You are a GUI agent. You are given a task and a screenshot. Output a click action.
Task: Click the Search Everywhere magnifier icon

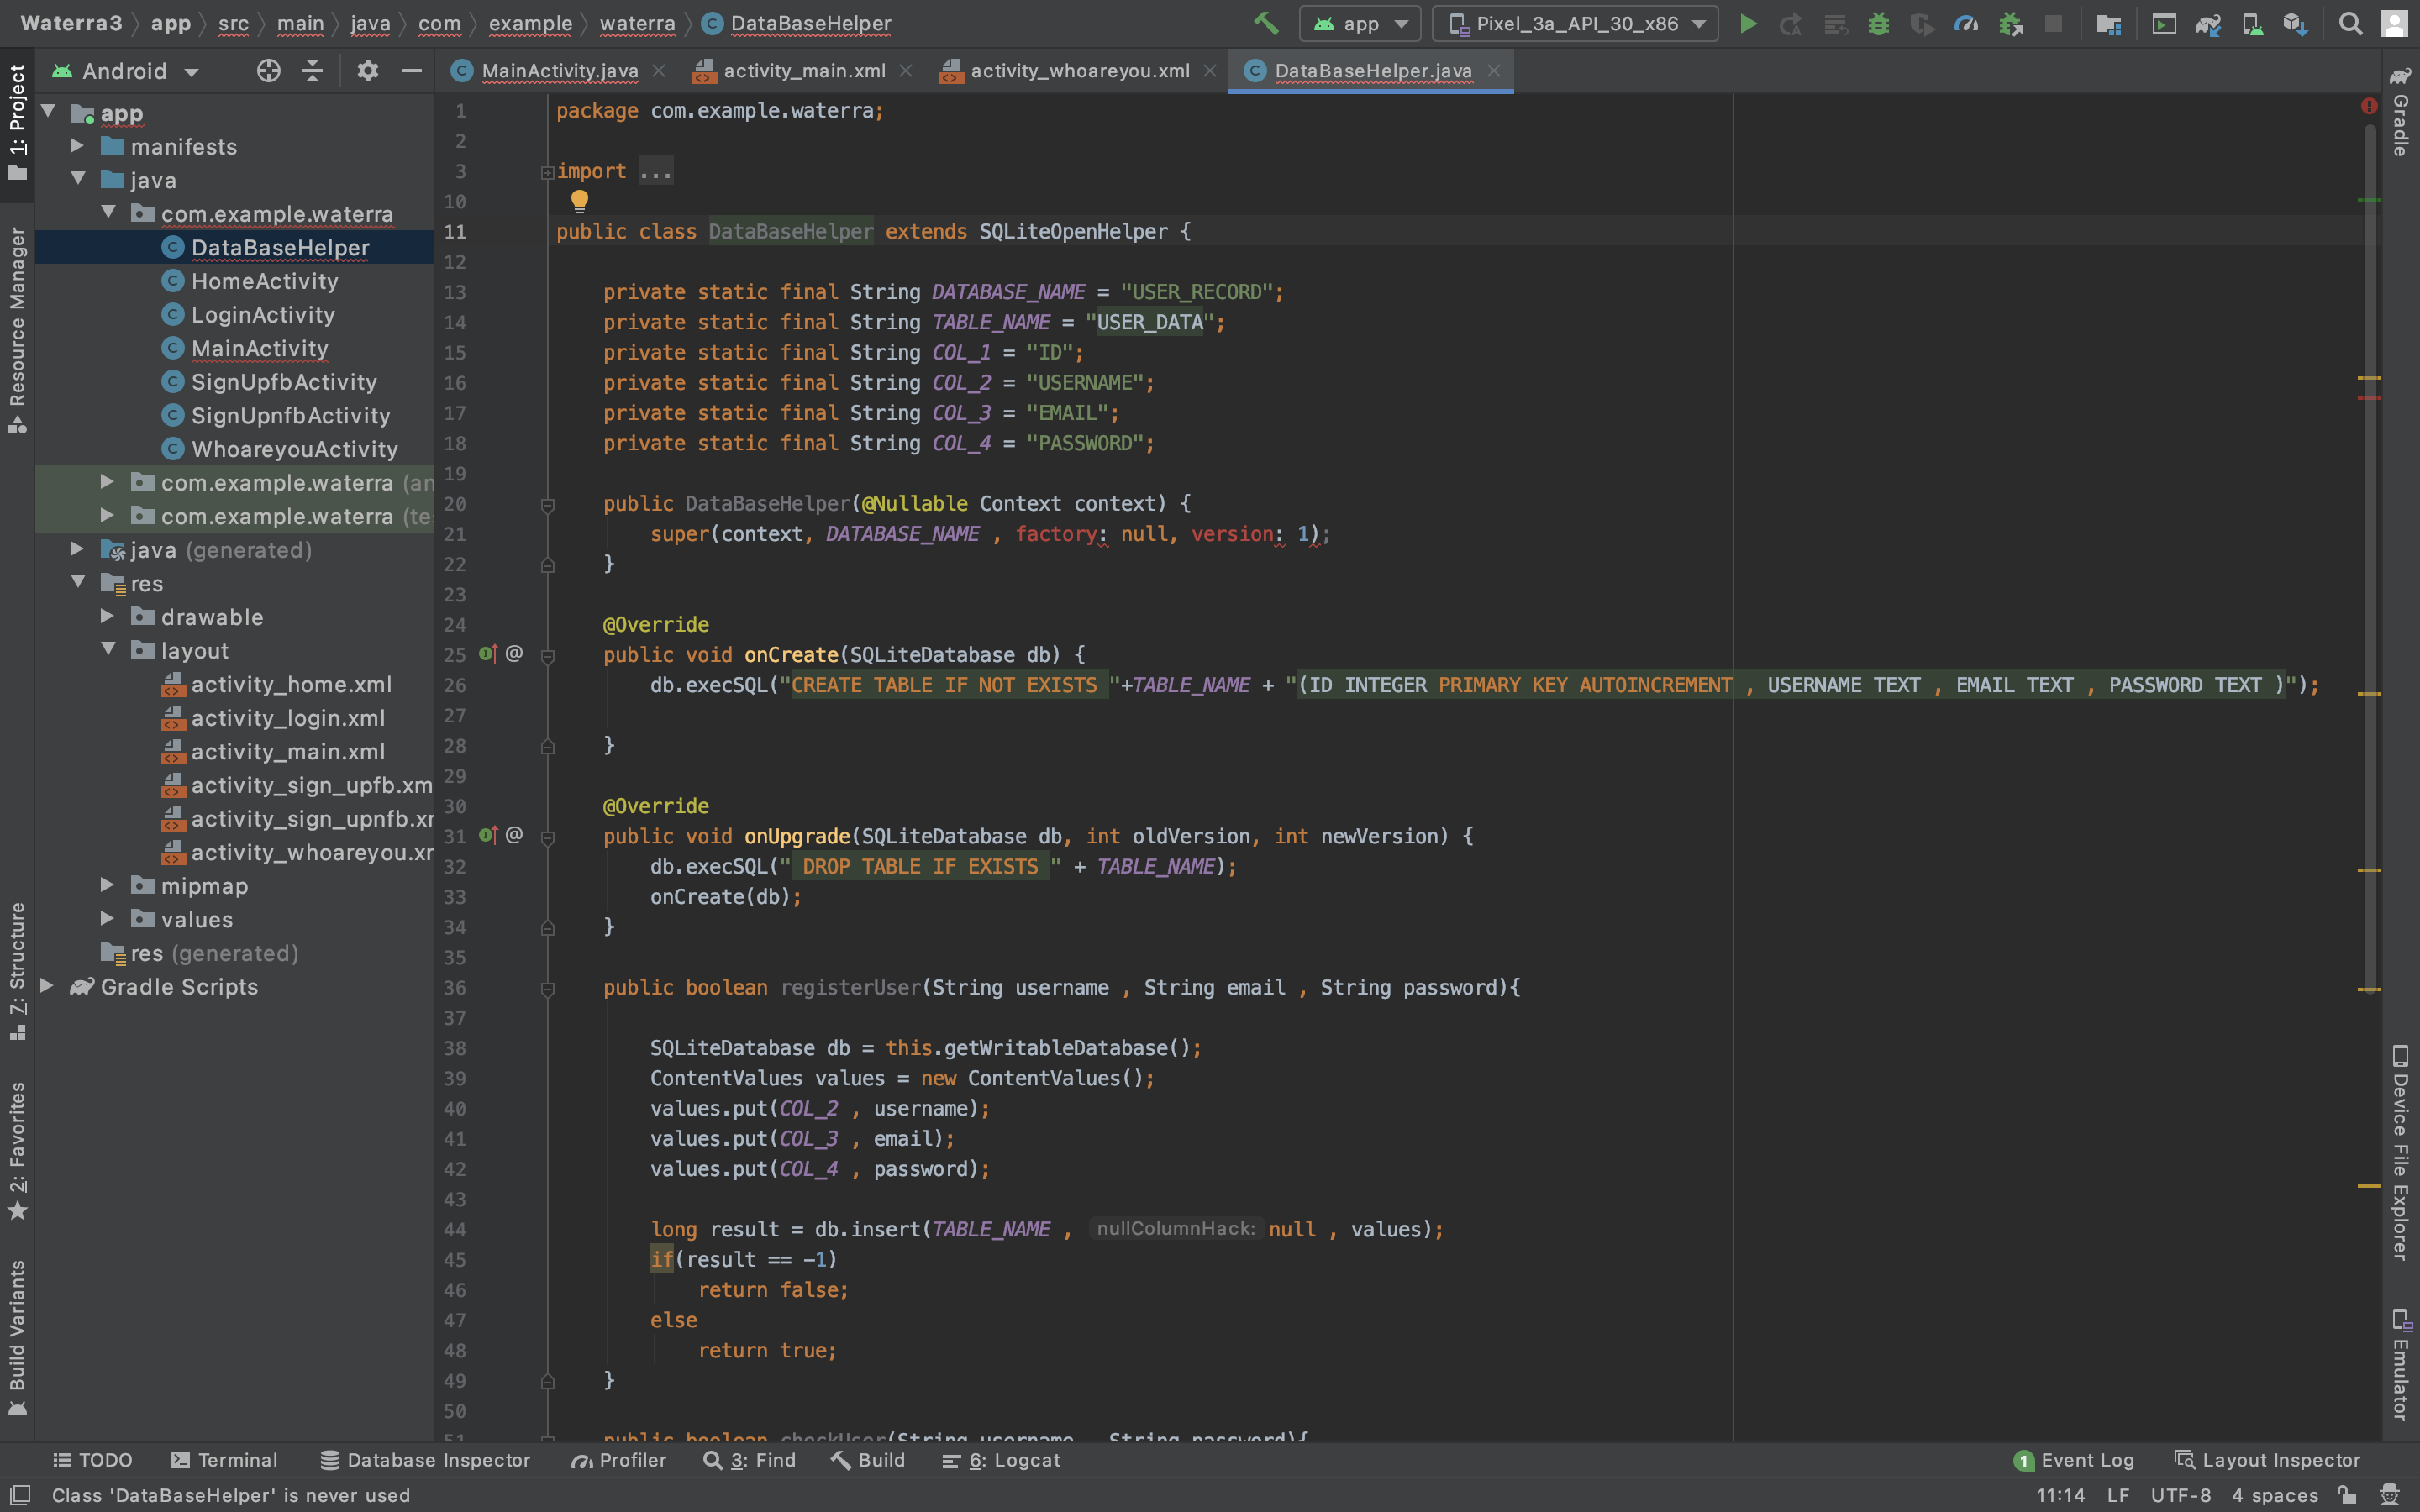tap(2350, 24)
